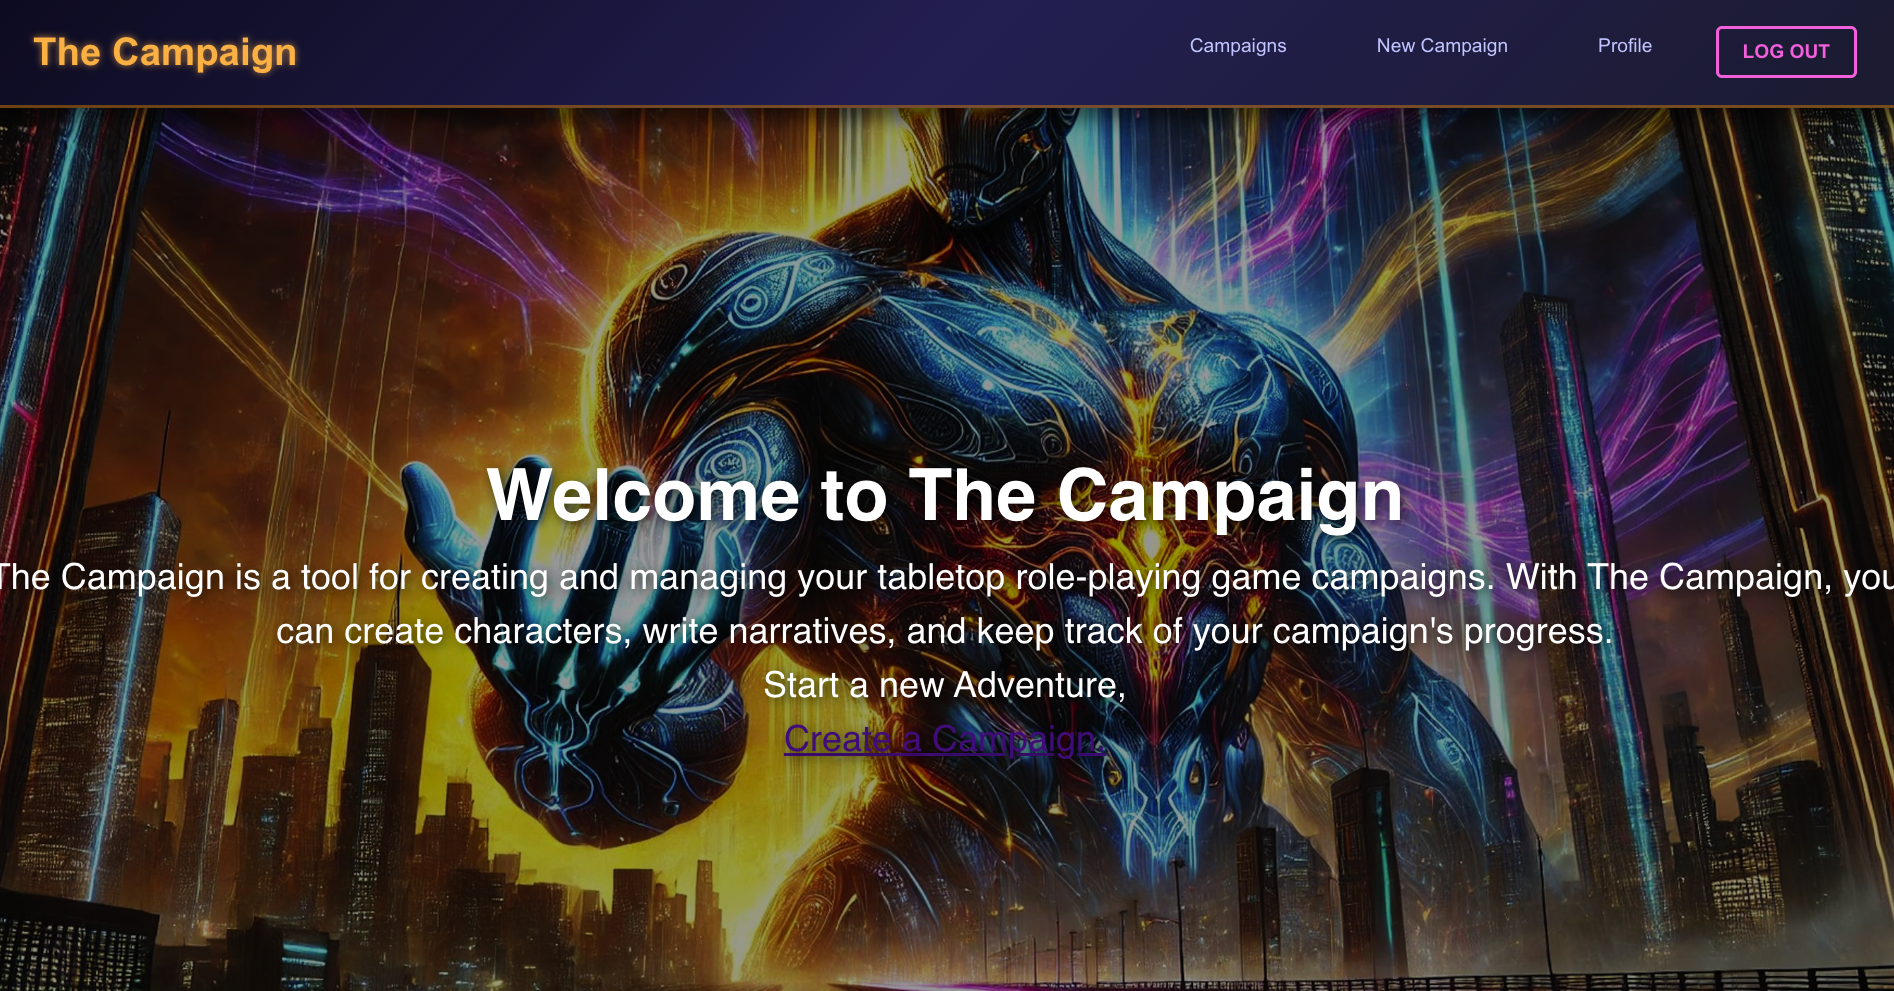This screenshot has width=1894, height=991.
Task: Open the Campaigns nav item
Action: tap(1238, 46)
